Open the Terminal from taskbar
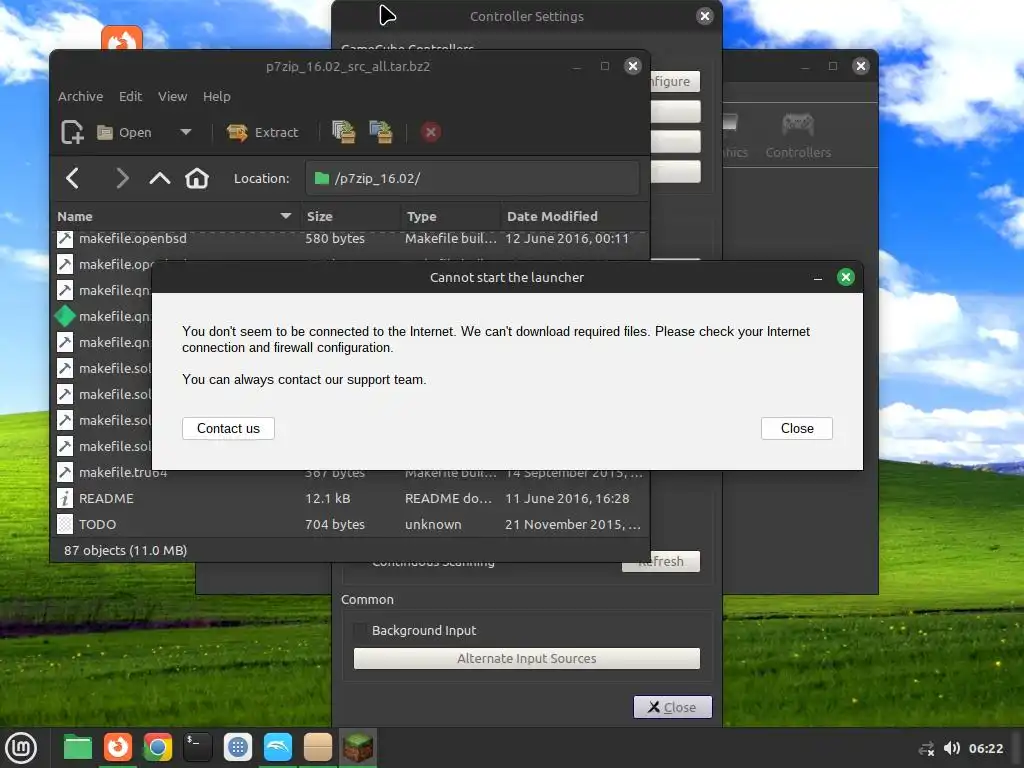 [x=197, y=748]
